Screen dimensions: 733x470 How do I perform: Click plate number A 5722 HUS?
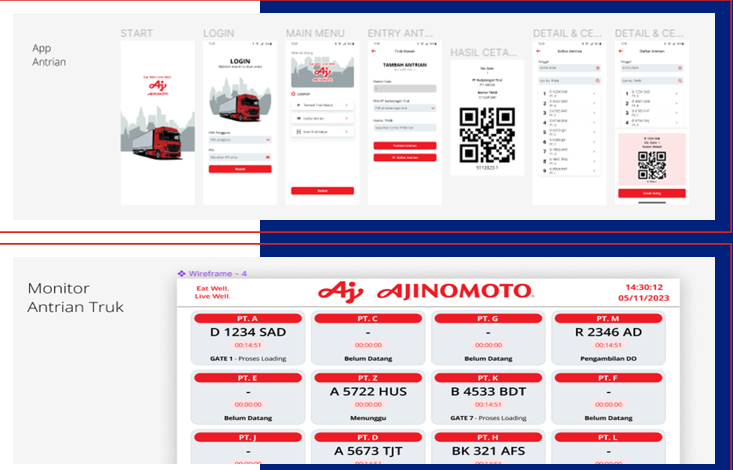(368, 391)
